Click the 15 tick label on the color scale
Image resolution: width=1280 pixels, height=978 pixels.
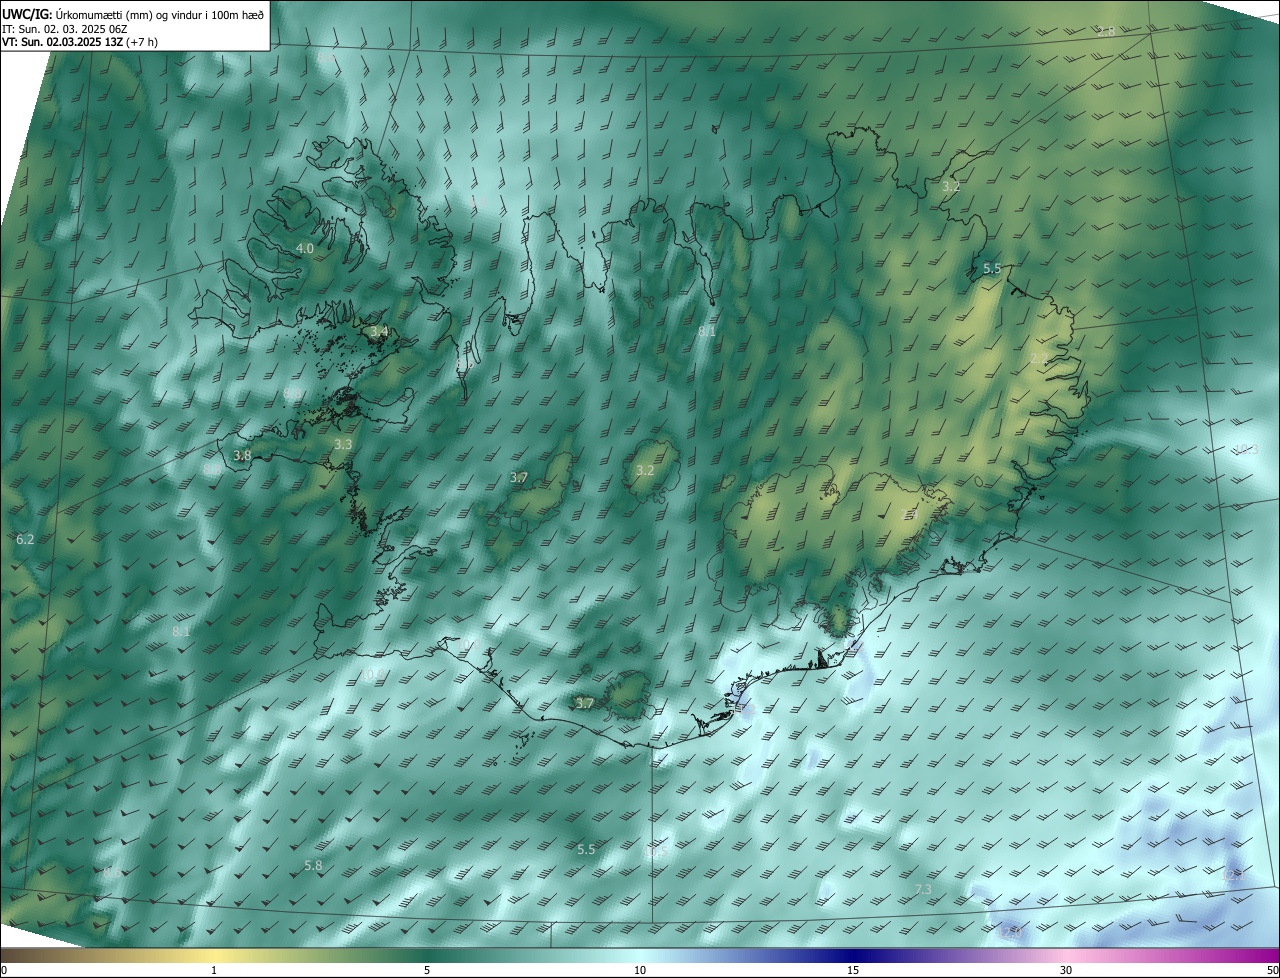tap(853, 970)
